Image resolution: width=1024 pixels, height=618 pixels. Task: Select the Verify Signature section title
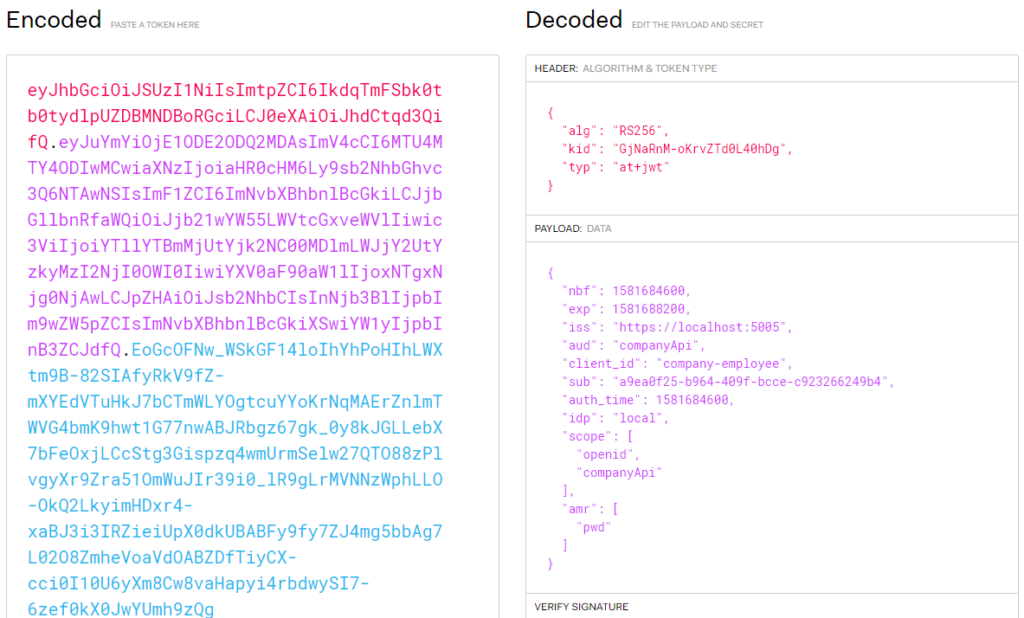coord(581,607)
